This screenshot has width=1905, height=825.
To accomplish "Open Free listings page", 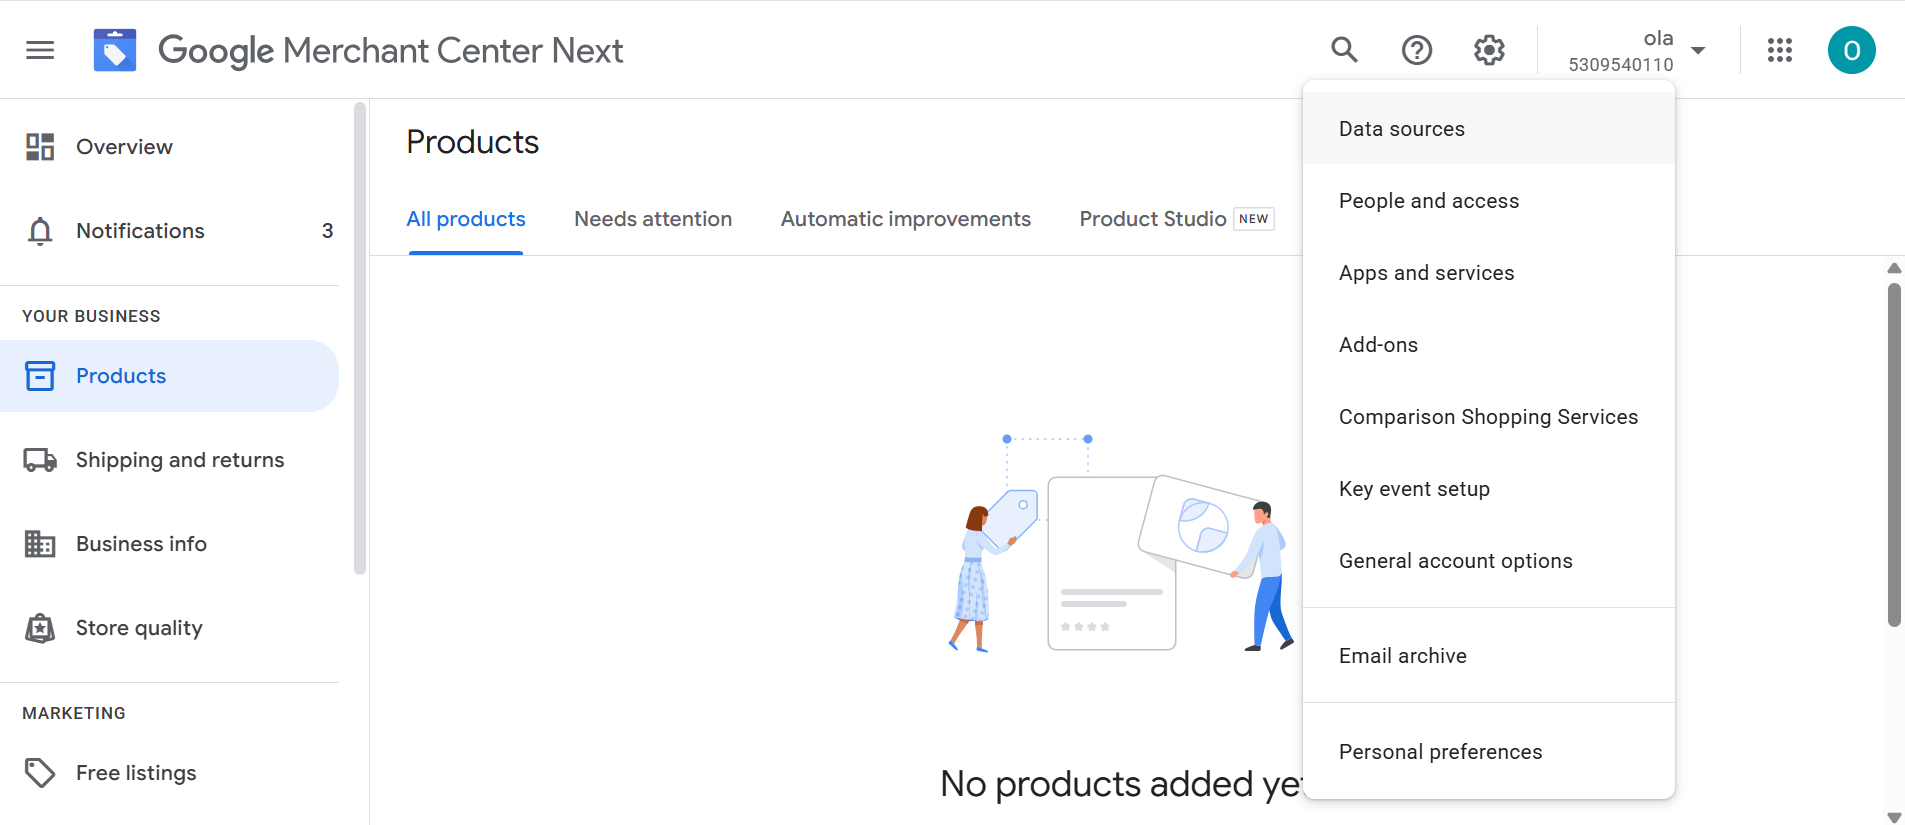I will click(x=136, y=773).
